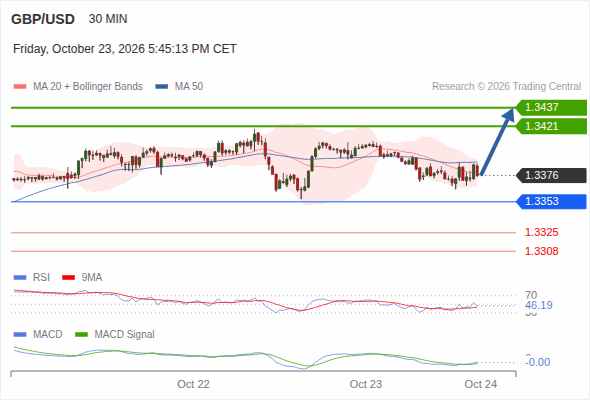Click the 1.3376 current price tag
Image resolution: width=590 pixels, height=400 pixels.
coord(551,175)
